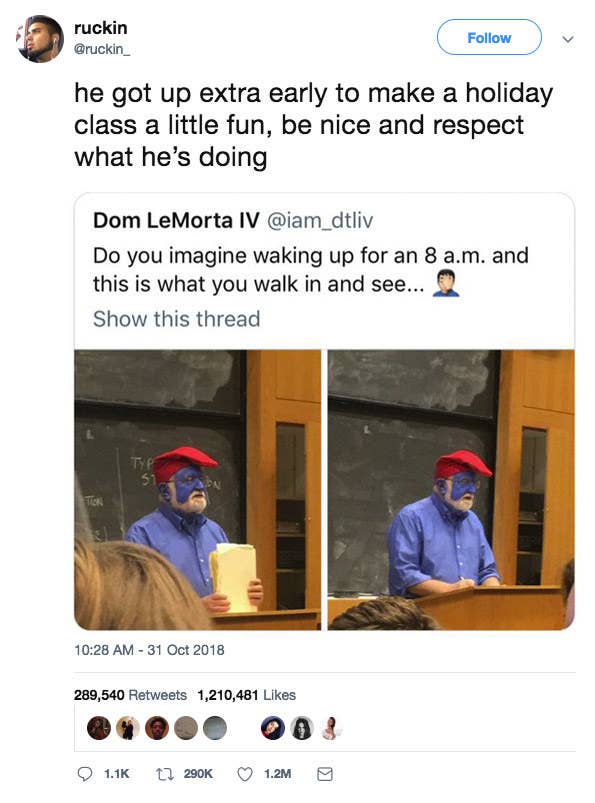Screen dimensions: 595x803
Task: Click the third liker avatar in the row
Action: coord(157,728)
